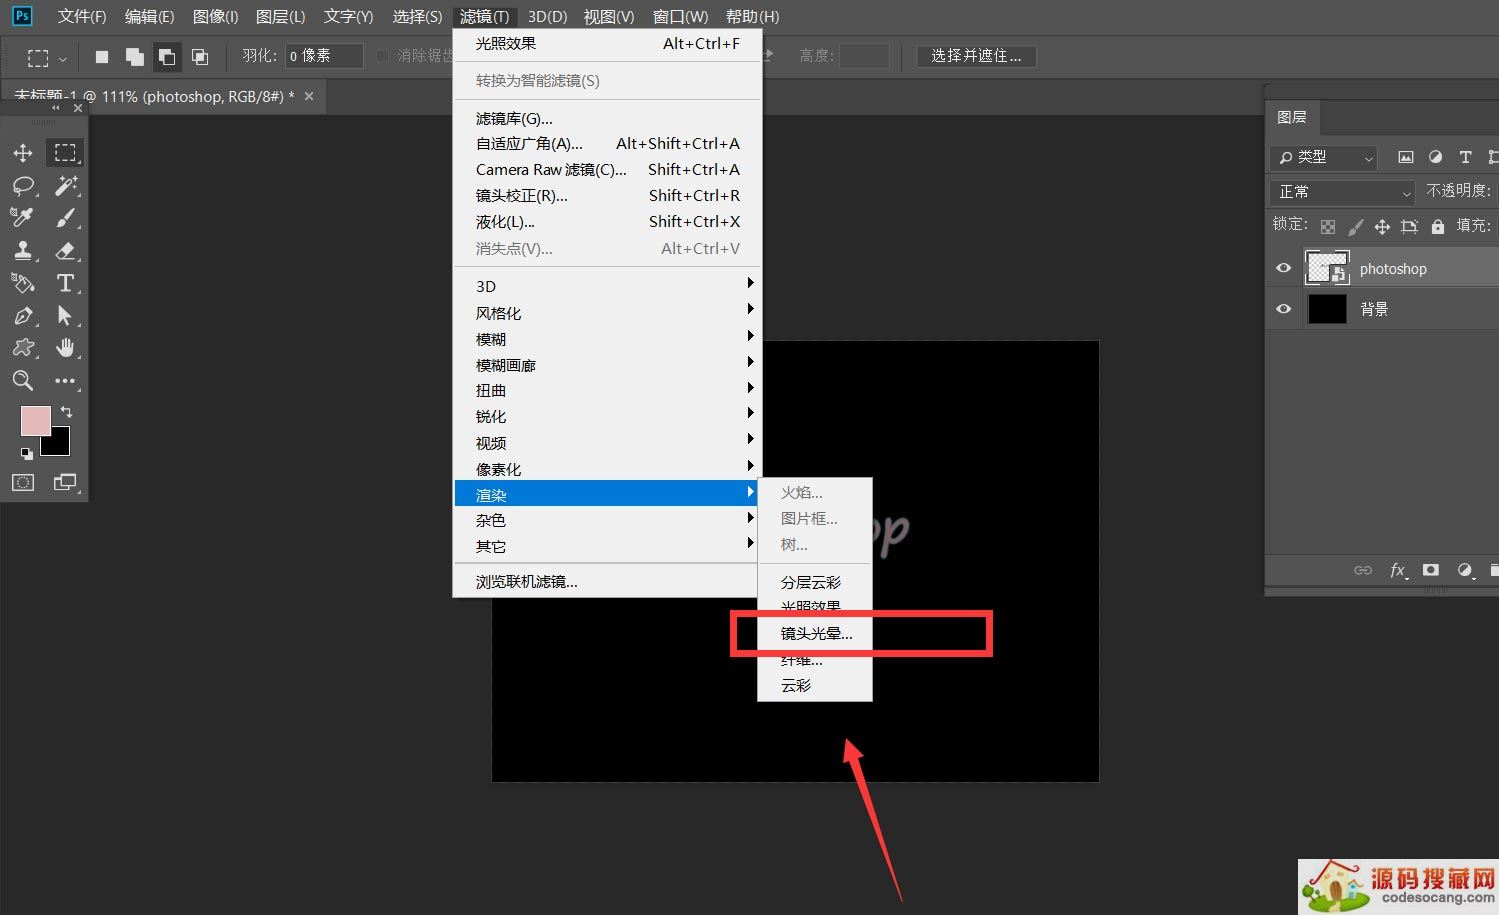The image size is (1499, 915).
Task: Expand the 锐化 submenu
Action: (x=608, y=417)
